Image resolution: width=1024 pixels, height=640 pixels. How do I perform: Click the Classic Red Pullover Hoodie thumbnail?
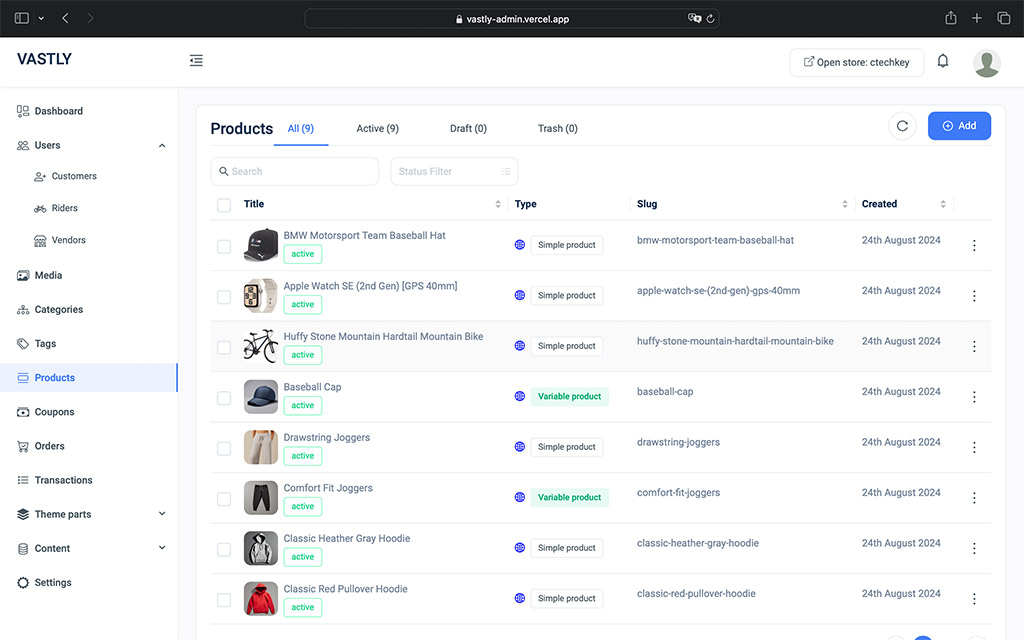pyautogui.click(x=261, y=599)
